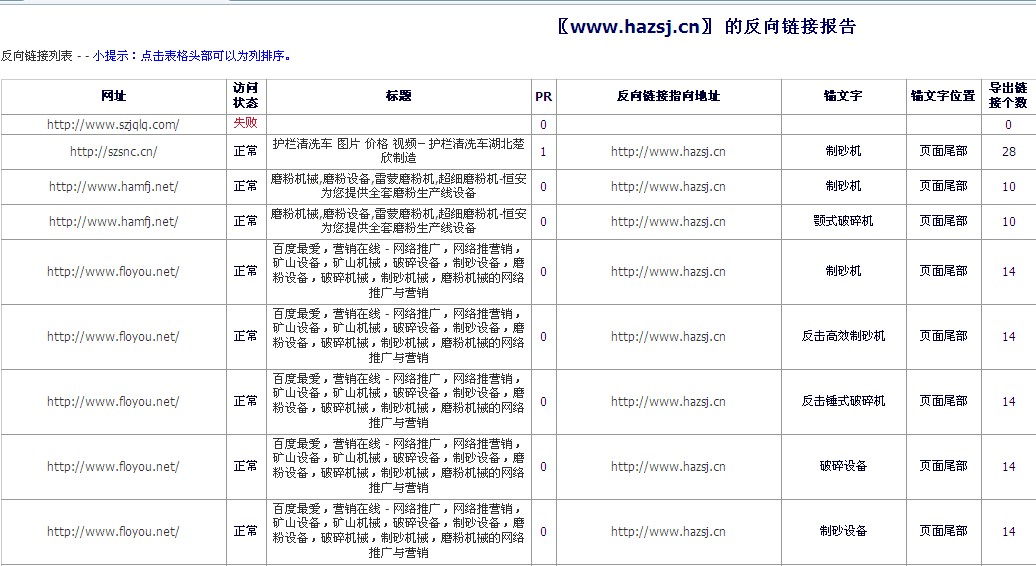1036x566 pixels.
Task: Open the hamfj.net link in the 颚式破碎机 row
Action: point(113,222)
